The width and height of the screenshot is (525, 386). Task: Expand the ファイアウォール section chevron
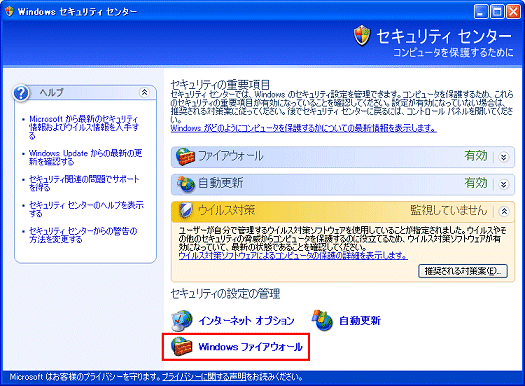click(504, 157)
